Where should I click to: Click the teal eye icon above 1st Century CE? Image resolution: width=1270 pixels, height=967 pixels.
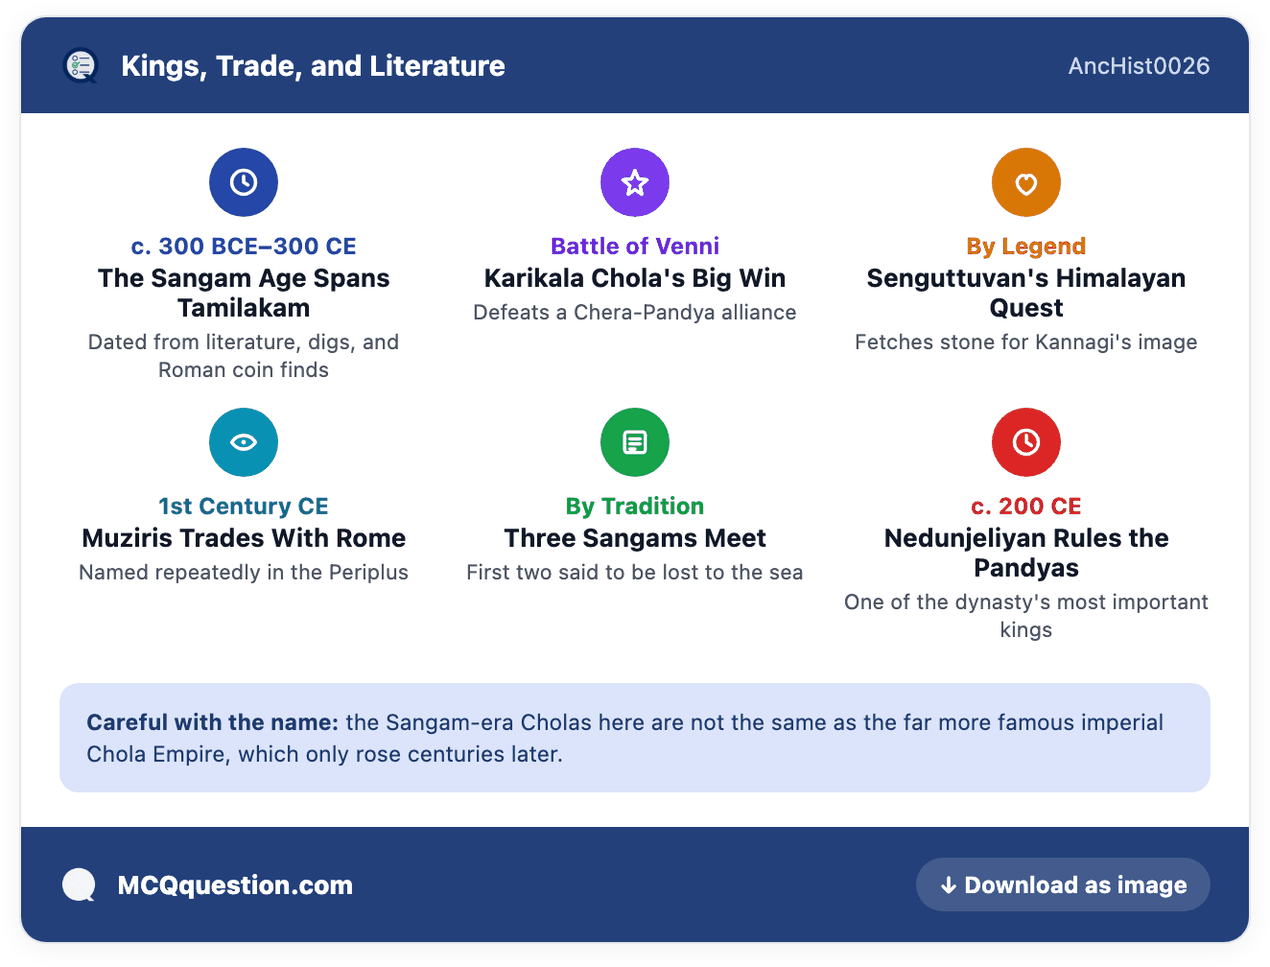(243, 442)
